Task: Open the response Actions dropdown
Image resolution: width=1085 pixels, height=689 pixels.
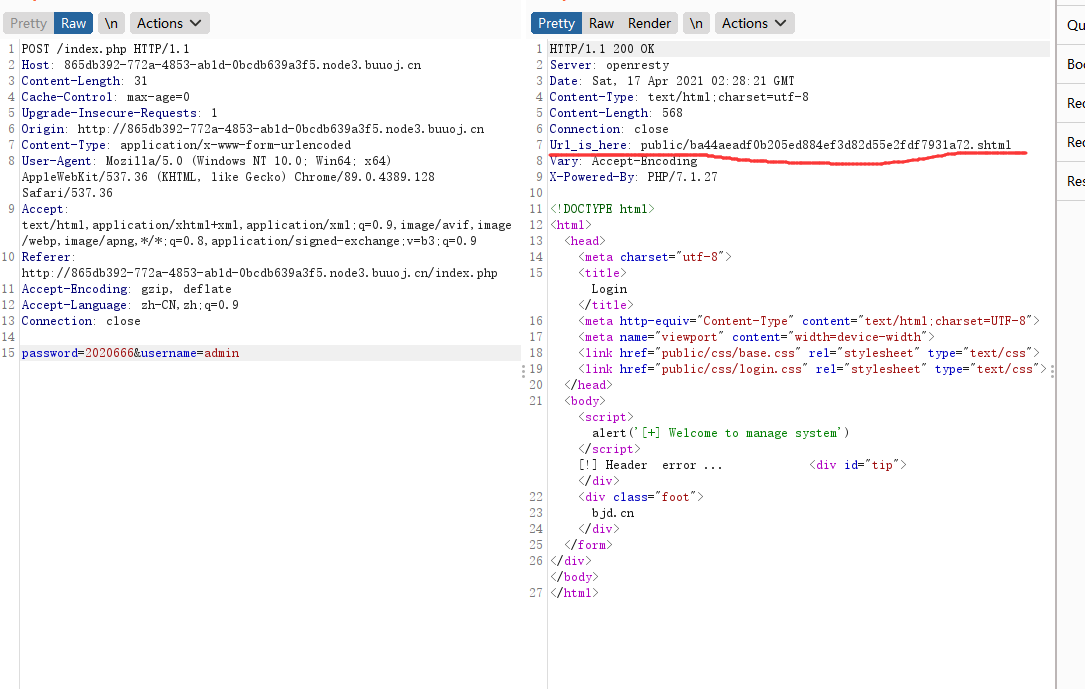Action: (754, 23)
